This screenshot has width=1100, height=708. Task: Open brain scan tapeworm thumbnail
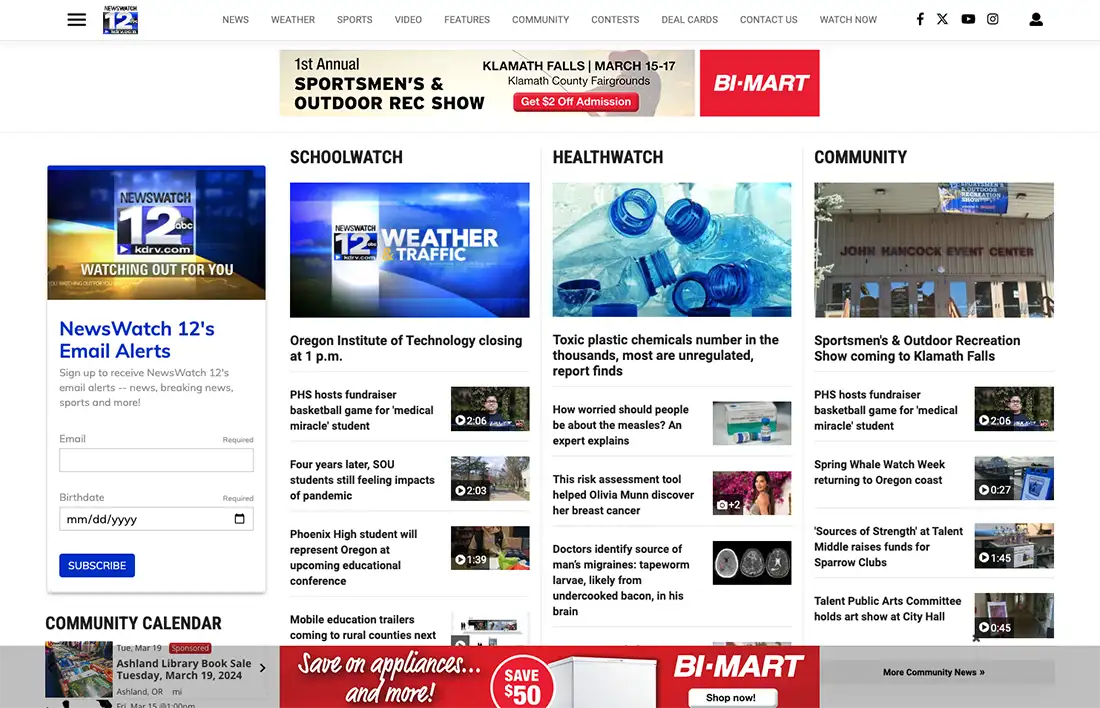(752, 563)
